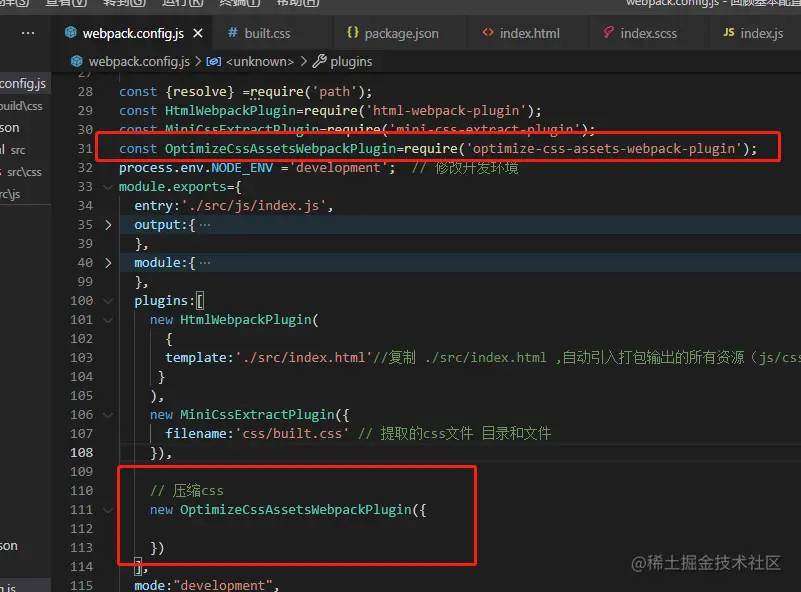Click module.exports on line 33
801x592 pixels.
point(172,187)
